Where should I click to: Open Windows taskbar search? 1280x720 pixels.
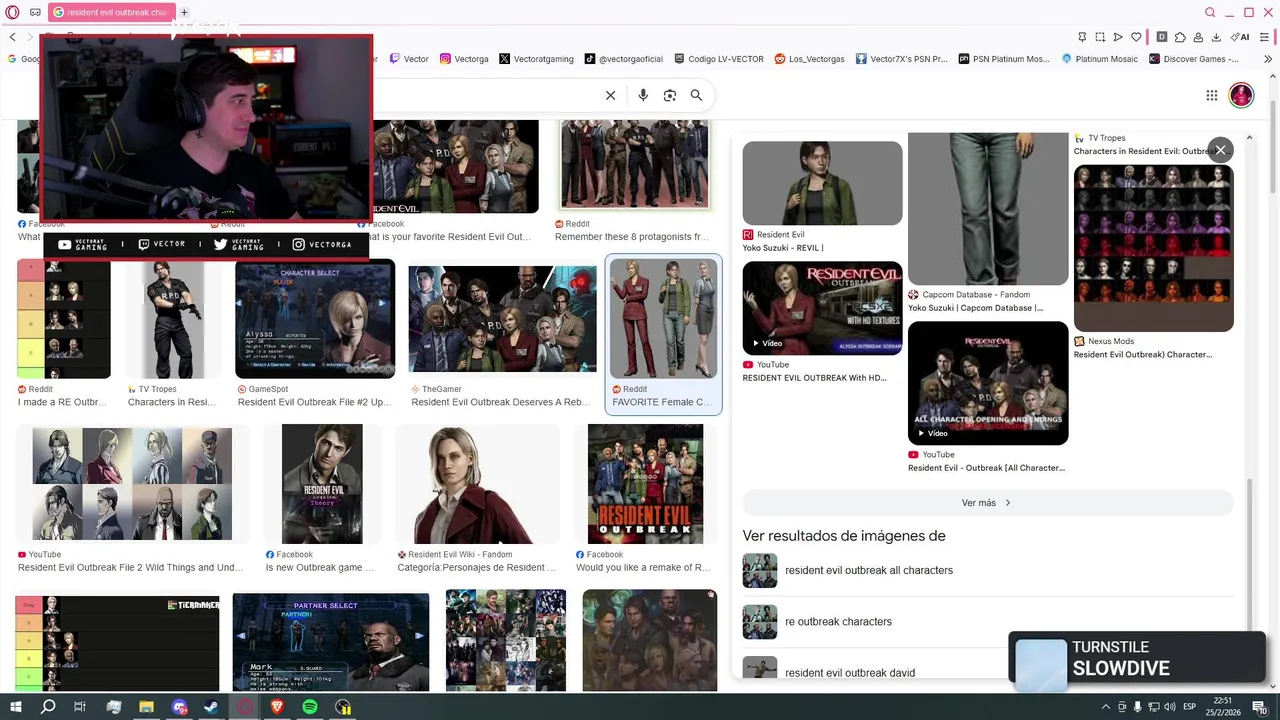pos(48,707)
